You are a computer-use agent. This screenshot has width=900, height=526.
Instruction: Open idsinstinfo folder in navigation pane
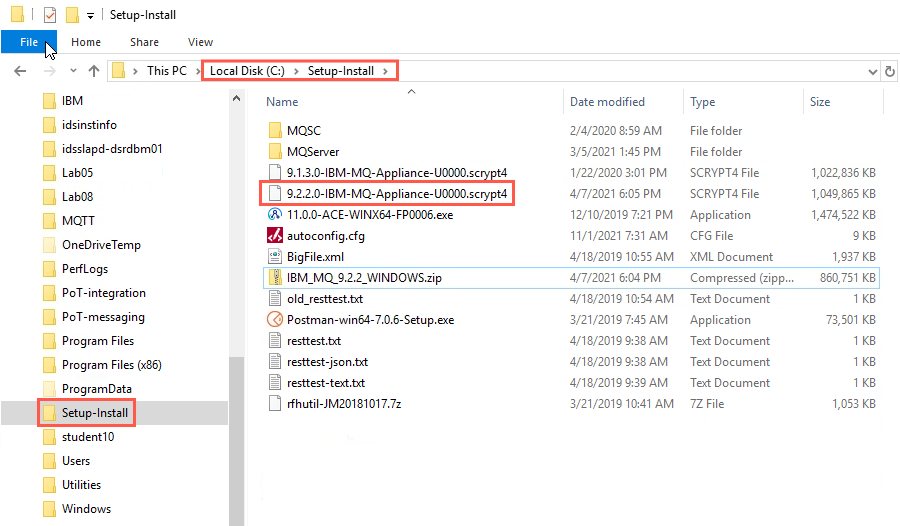tap(80, 125)
